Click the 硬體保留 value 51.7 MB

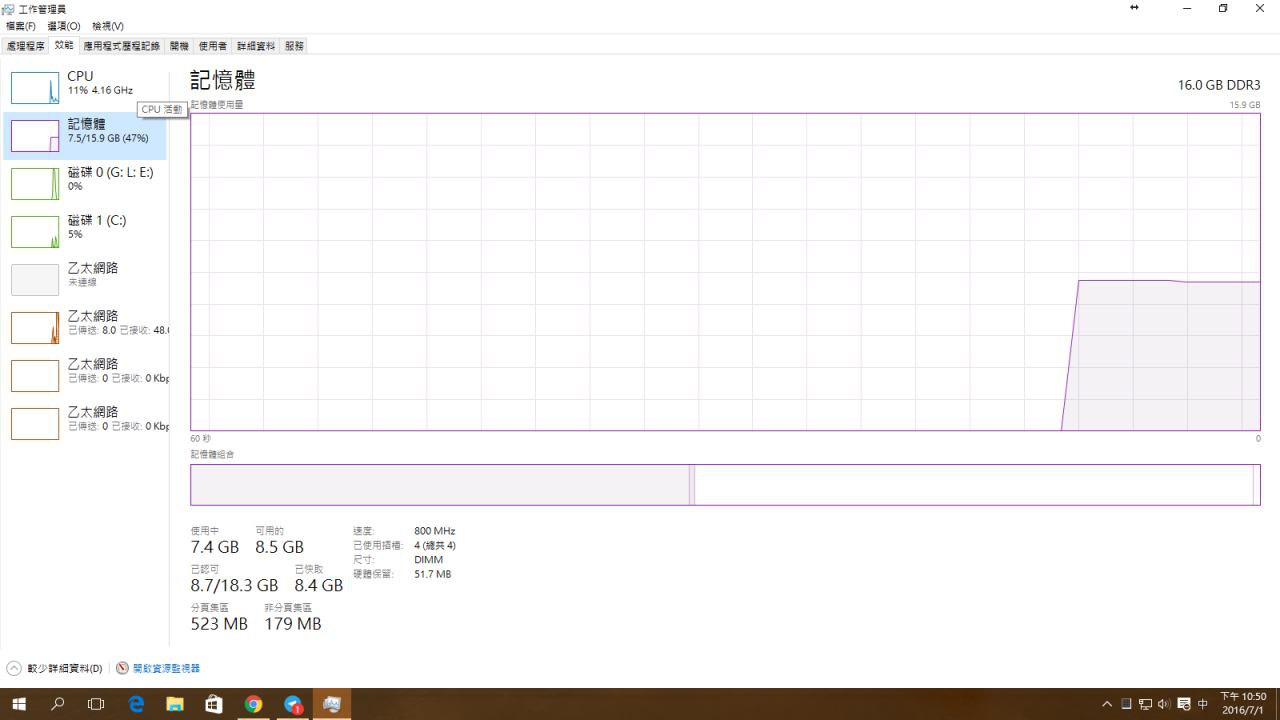(432, 574)
